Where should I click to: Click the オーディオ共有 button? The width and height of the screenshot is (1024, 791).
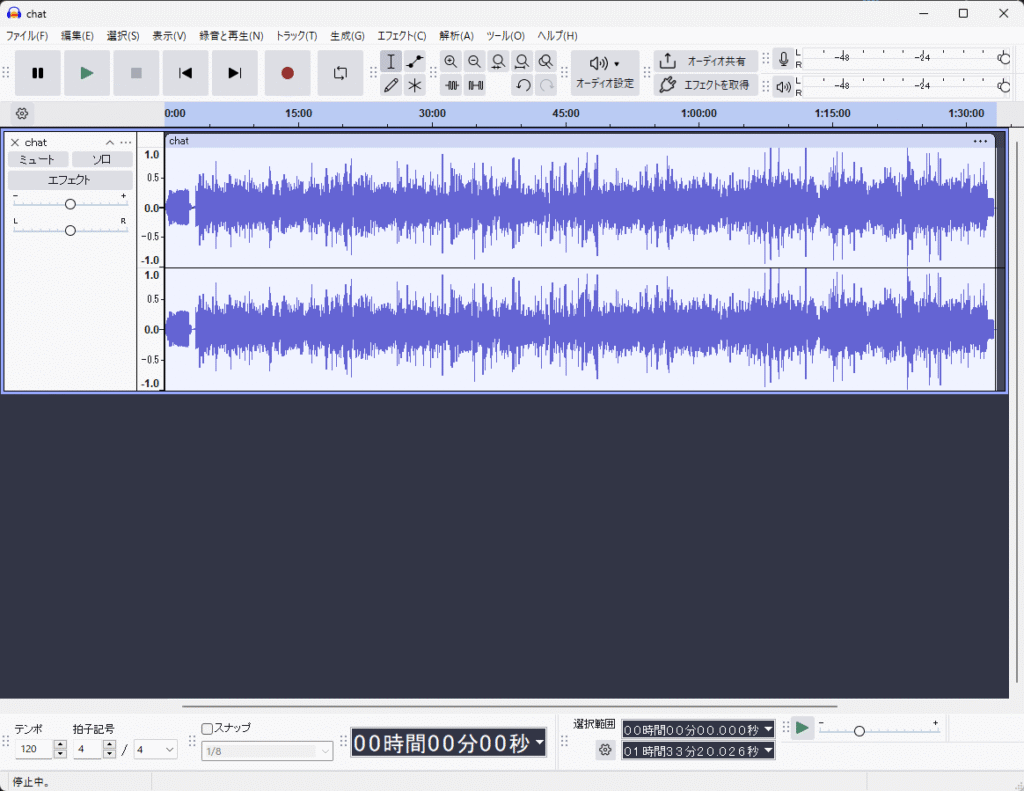(706, 61)
